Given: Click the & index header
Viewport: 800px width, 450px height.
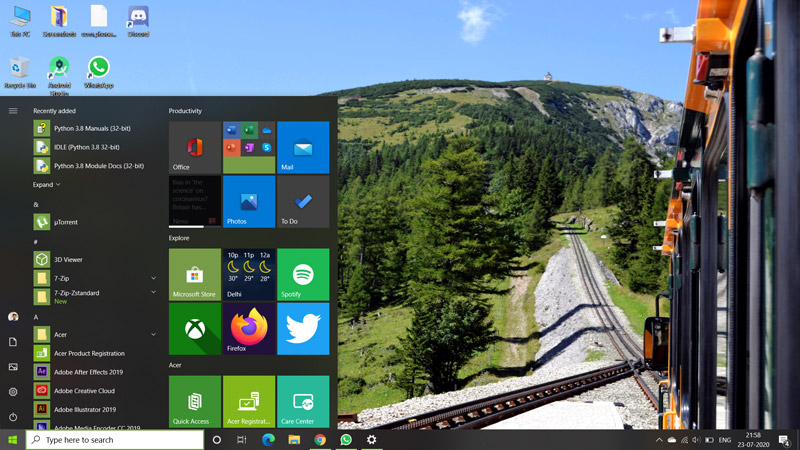Looking at the screenshot, I should tap(36, 204).
